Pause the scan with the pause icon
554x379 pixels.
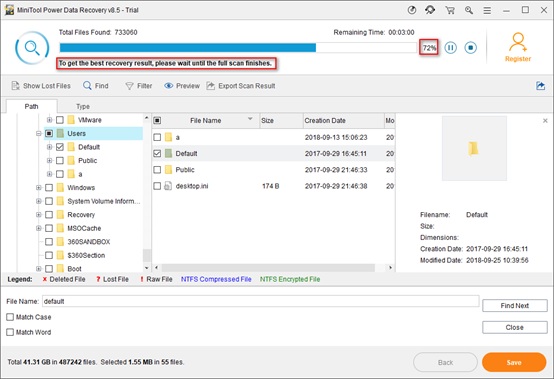tap(450, 48)
